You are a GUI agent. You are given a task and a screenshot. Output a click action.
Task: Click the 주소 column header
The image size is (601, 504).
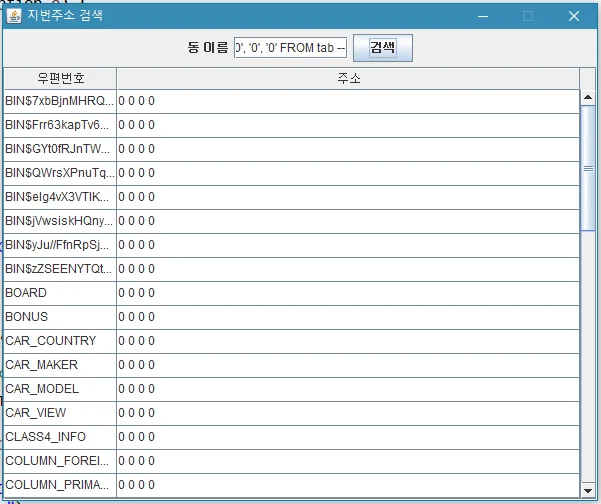[x=348, y=79]
